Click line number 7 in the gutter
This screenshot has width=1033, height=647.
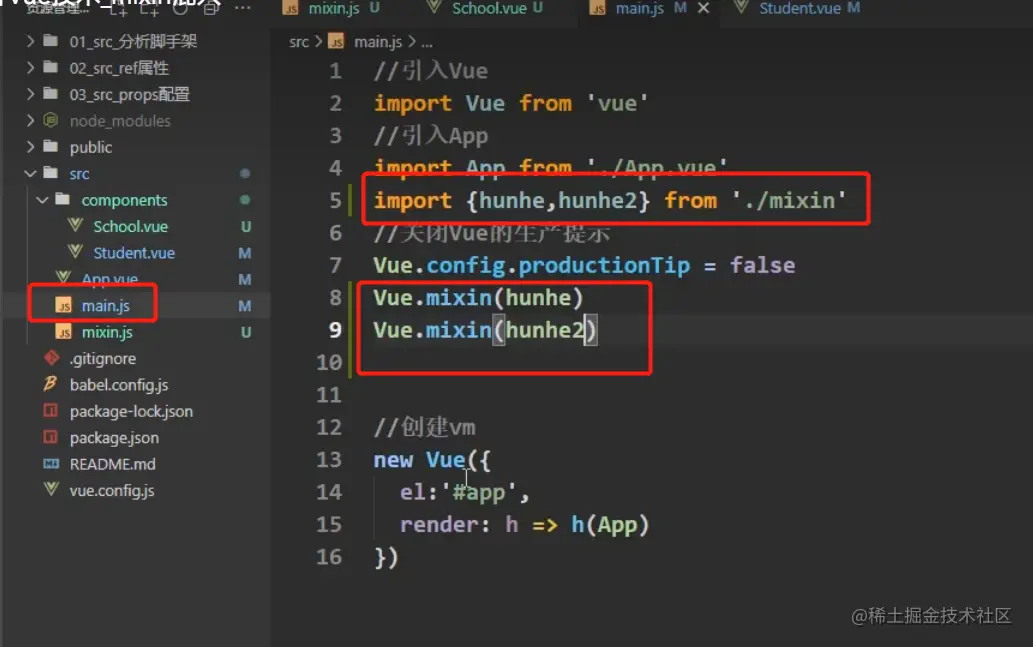point(335,265)
